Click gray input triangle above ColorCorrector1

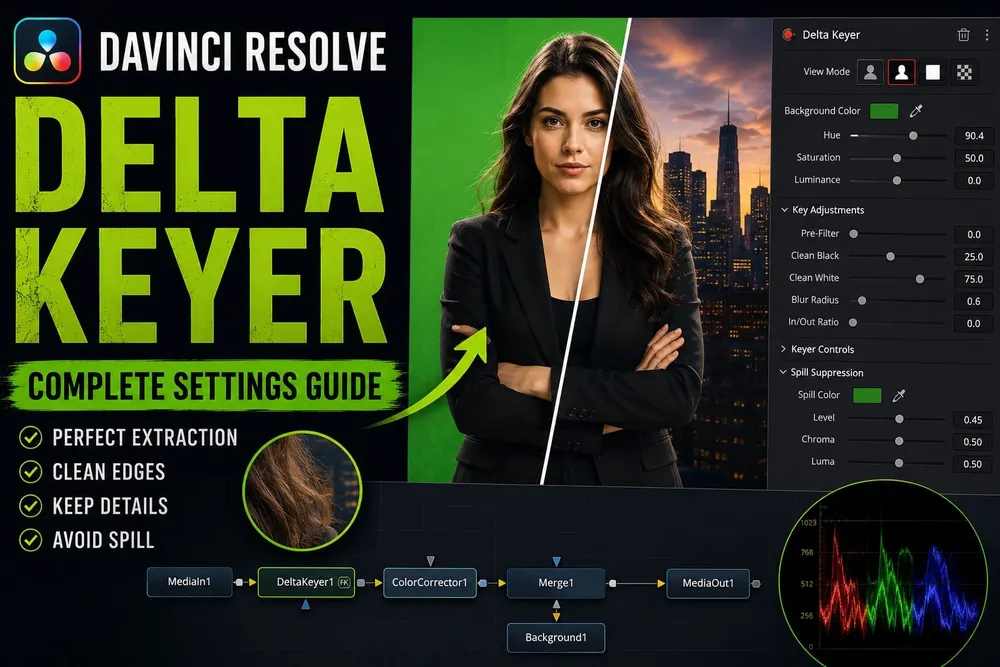click(430, 561)
